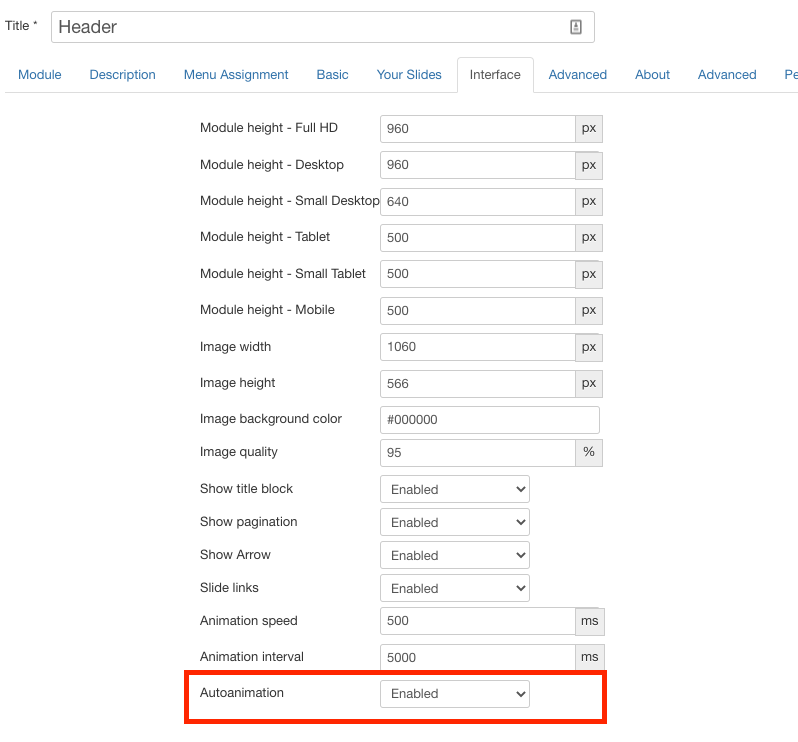Edit the Module height Mobile field
Screen dimensions: 798x742
pos(477,311)
